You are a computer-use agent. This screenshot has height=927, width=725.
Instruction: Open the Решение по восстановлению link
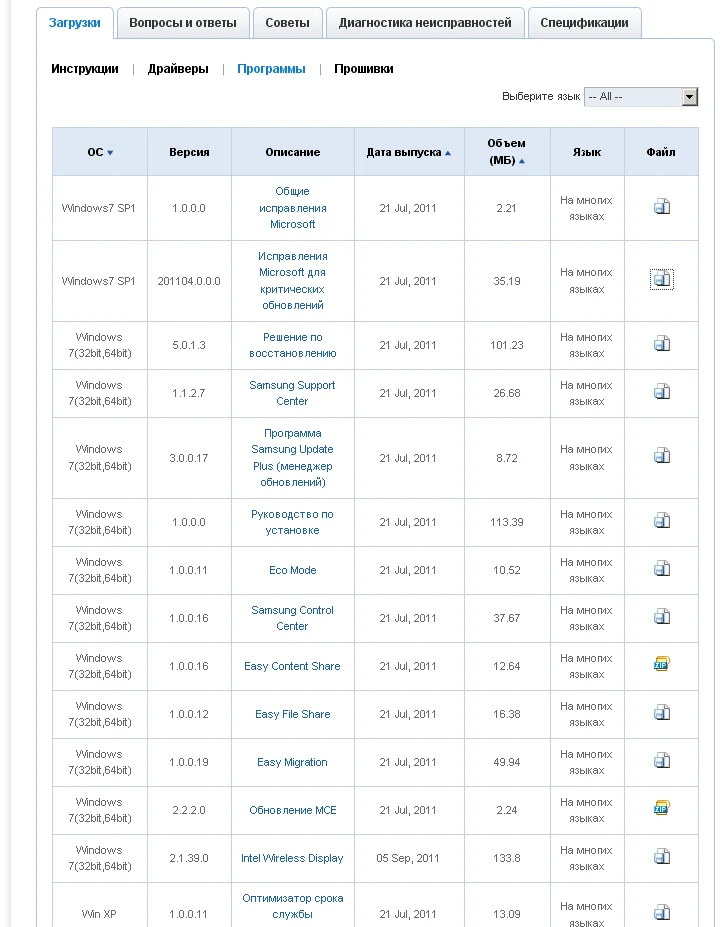coord(293,345)
